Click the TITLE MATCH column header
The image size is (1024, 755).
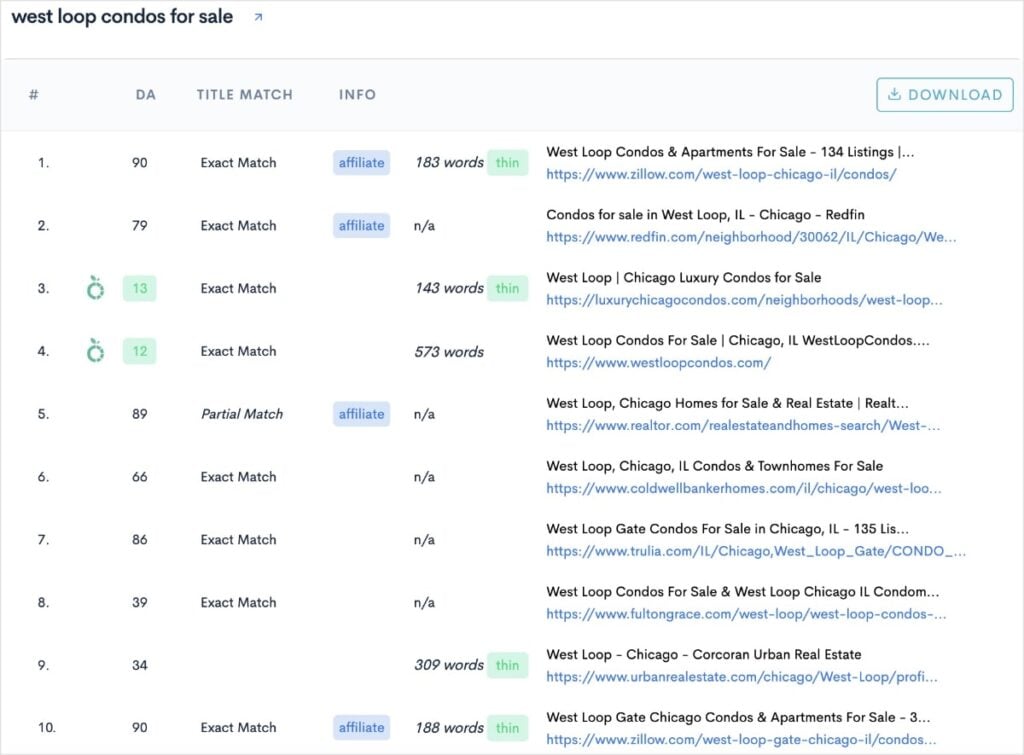tap(243, 94)
